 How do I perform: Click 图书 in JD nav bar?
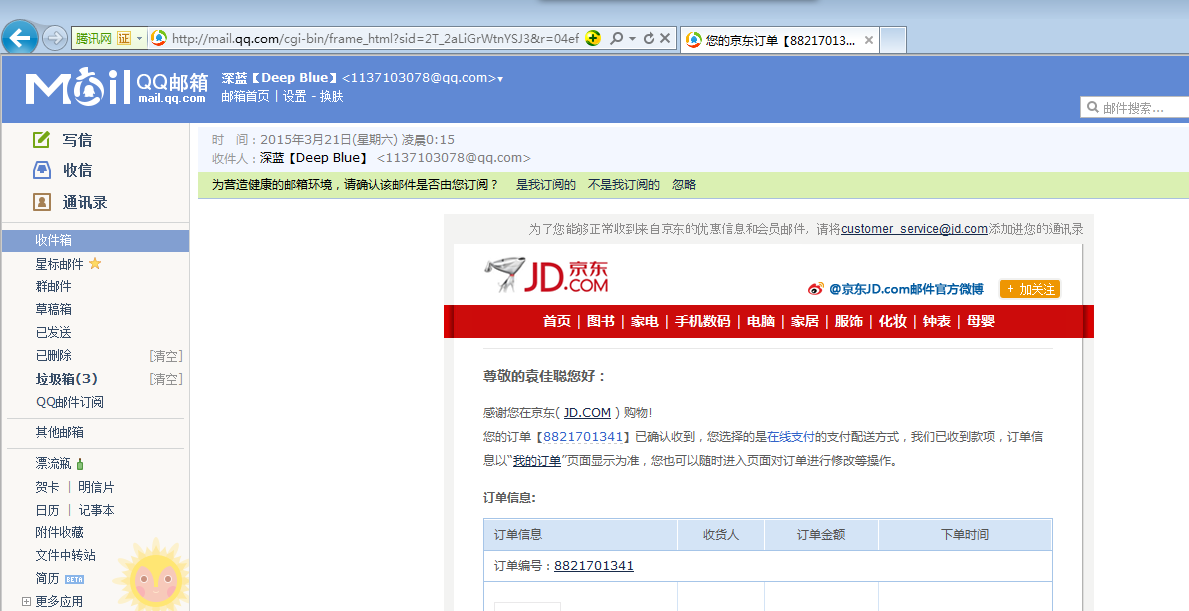[601, 321]
